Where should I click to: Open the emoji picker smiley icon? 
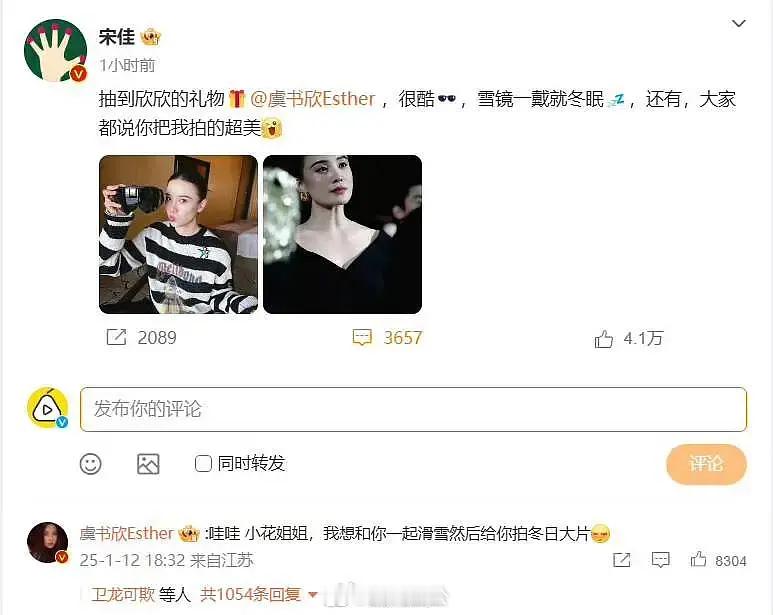tap(91, 464)
